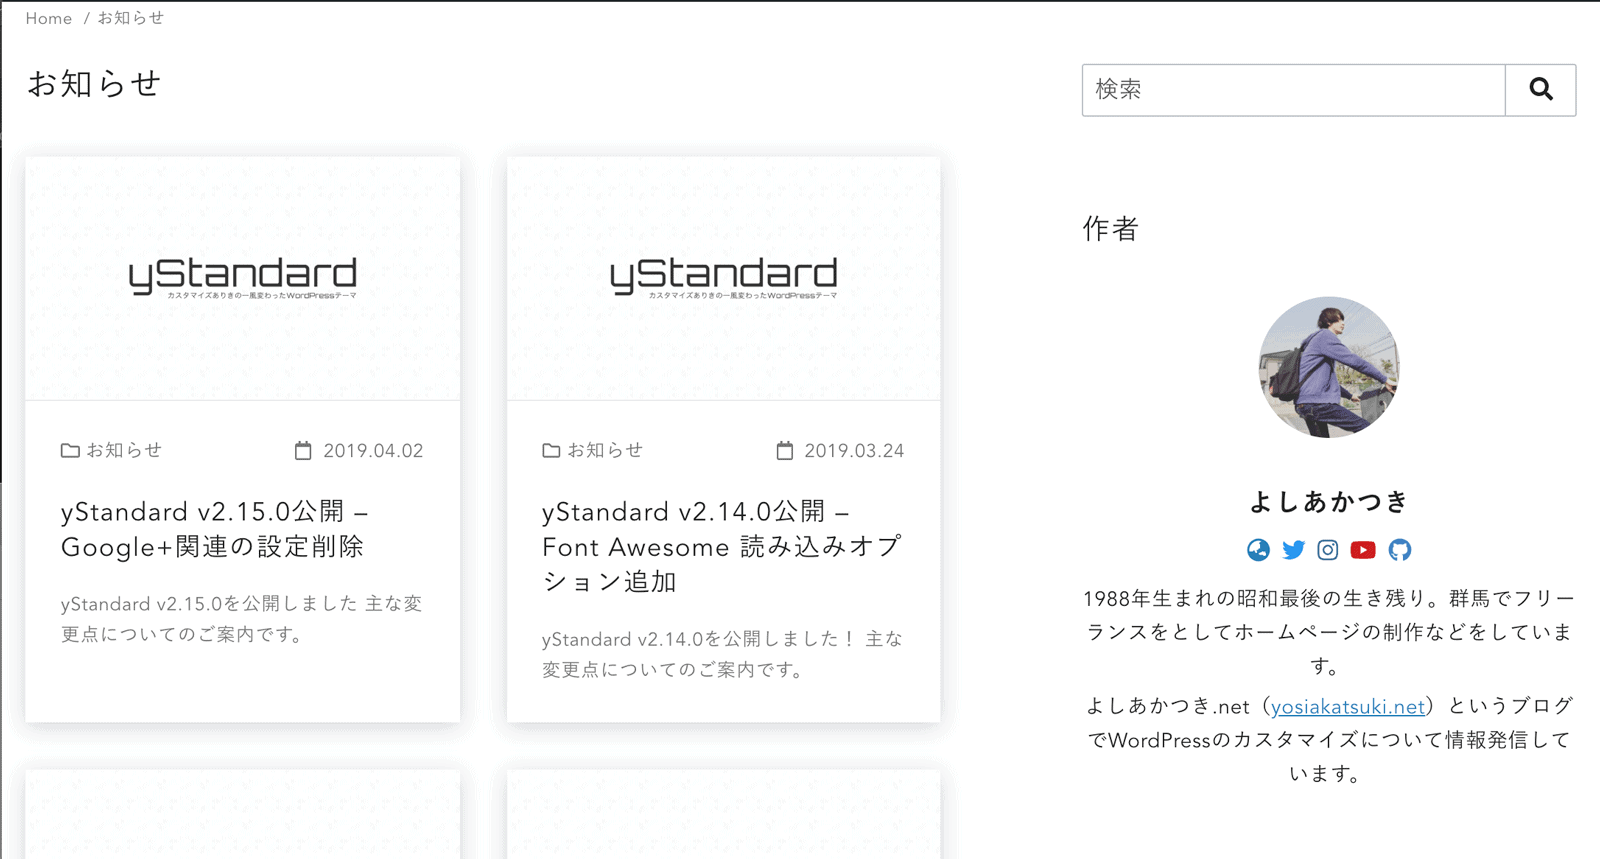Click calendar icon beside 2019.03.24
The width and height of the screenshot is (1600, 859).
[785, 451]
